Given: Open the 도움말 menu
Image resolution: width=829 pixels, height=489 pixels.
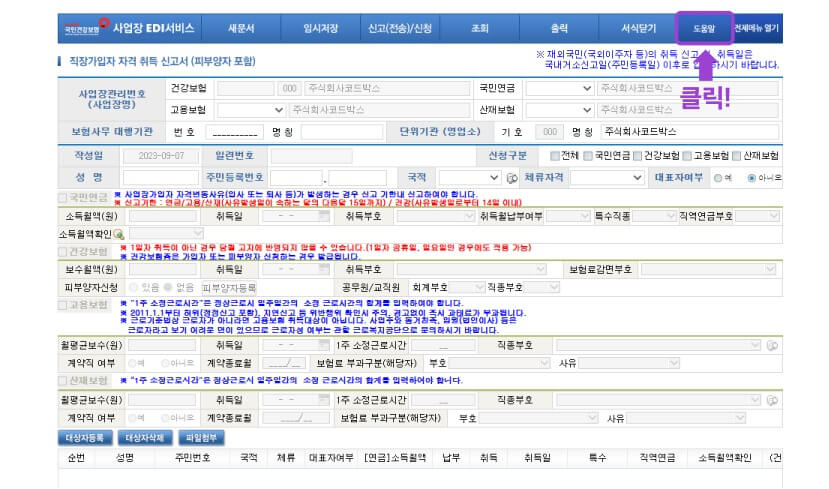Looking at the screenshot, I should (x=704, y=28).
